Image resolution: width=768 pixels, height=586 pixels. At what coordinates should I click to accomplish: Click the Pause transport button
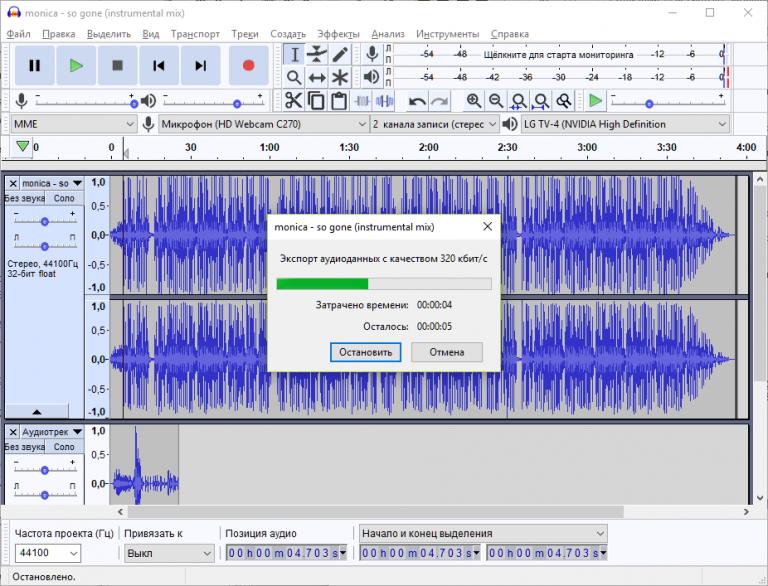(x=34, y=66)
